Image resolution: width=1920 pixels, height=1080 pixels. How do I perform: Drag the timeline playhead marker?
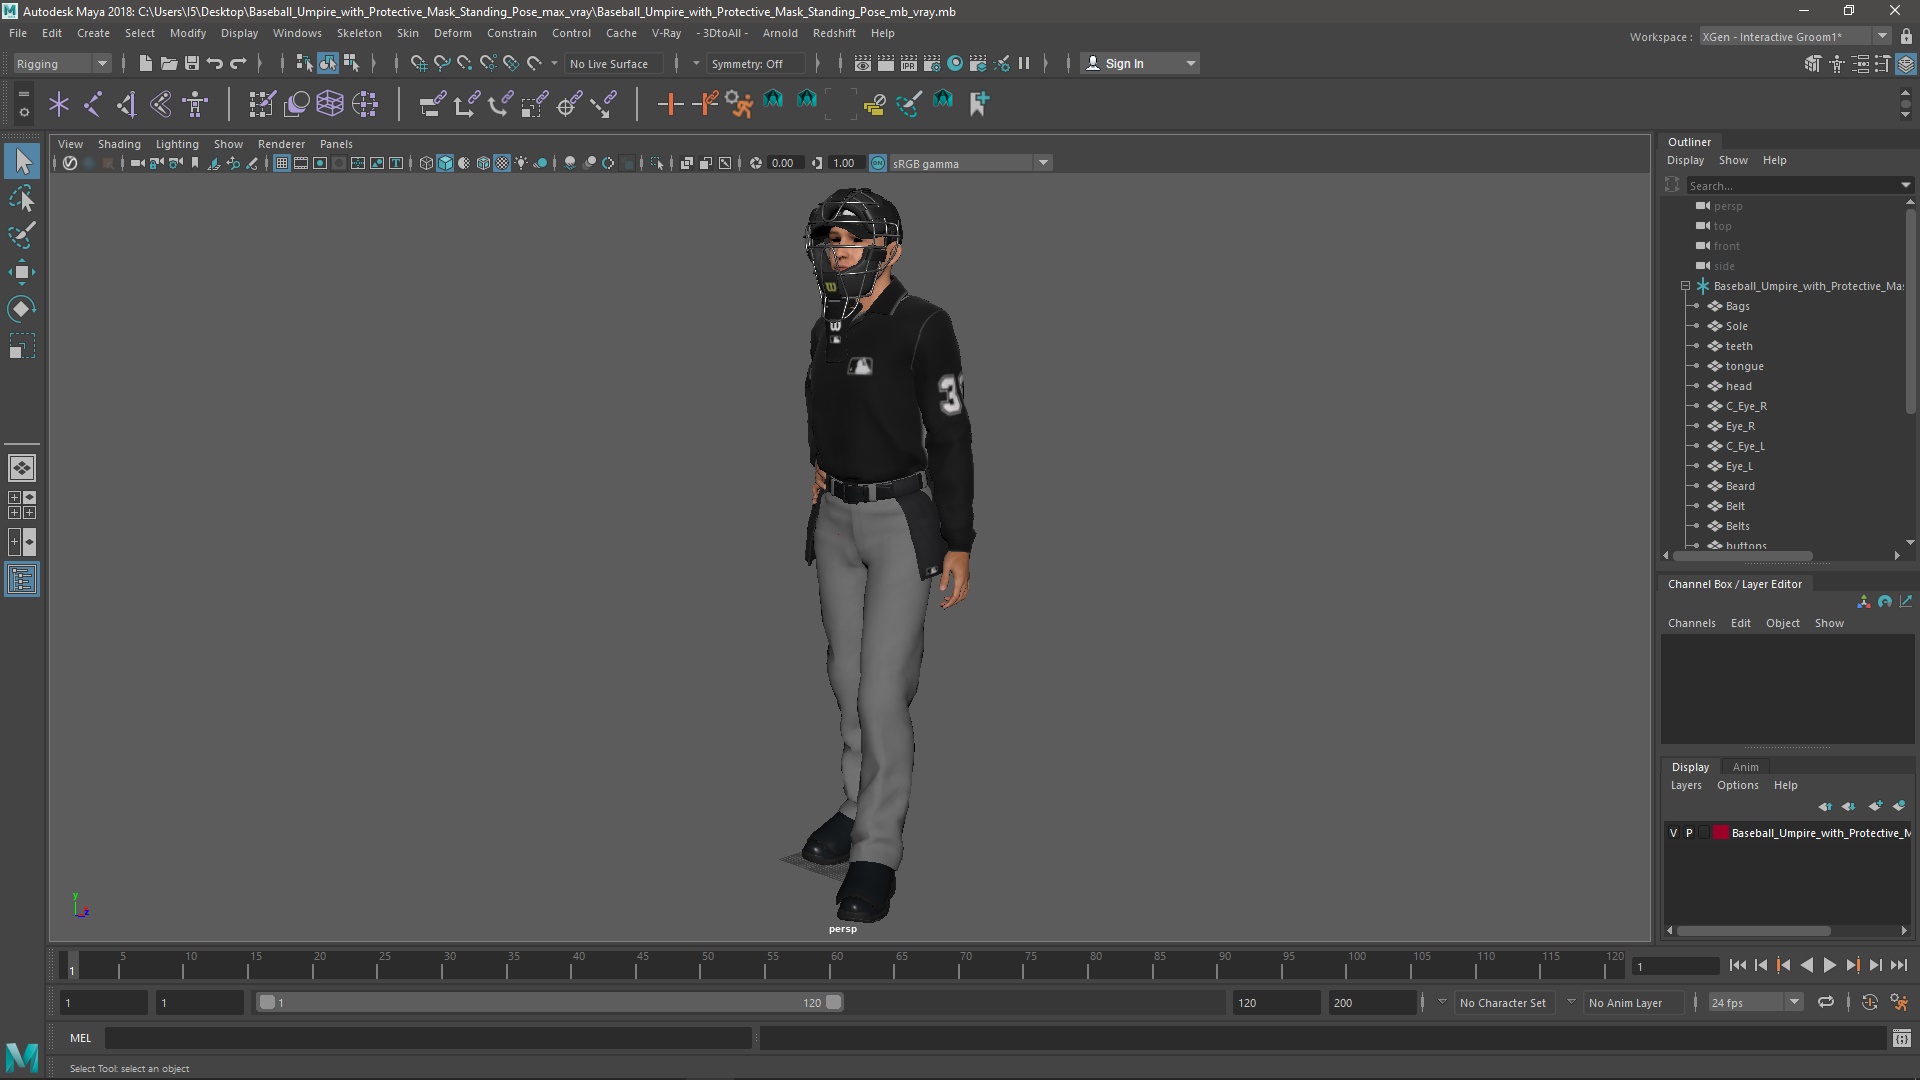tap(71, 965)
